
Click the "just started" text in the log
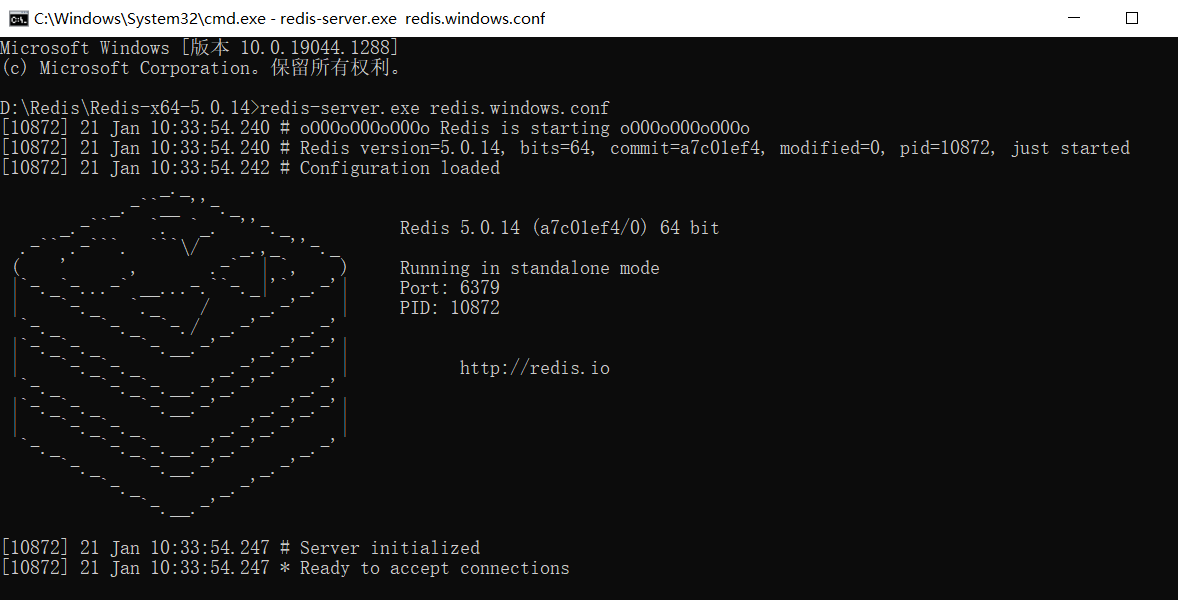1070,148
